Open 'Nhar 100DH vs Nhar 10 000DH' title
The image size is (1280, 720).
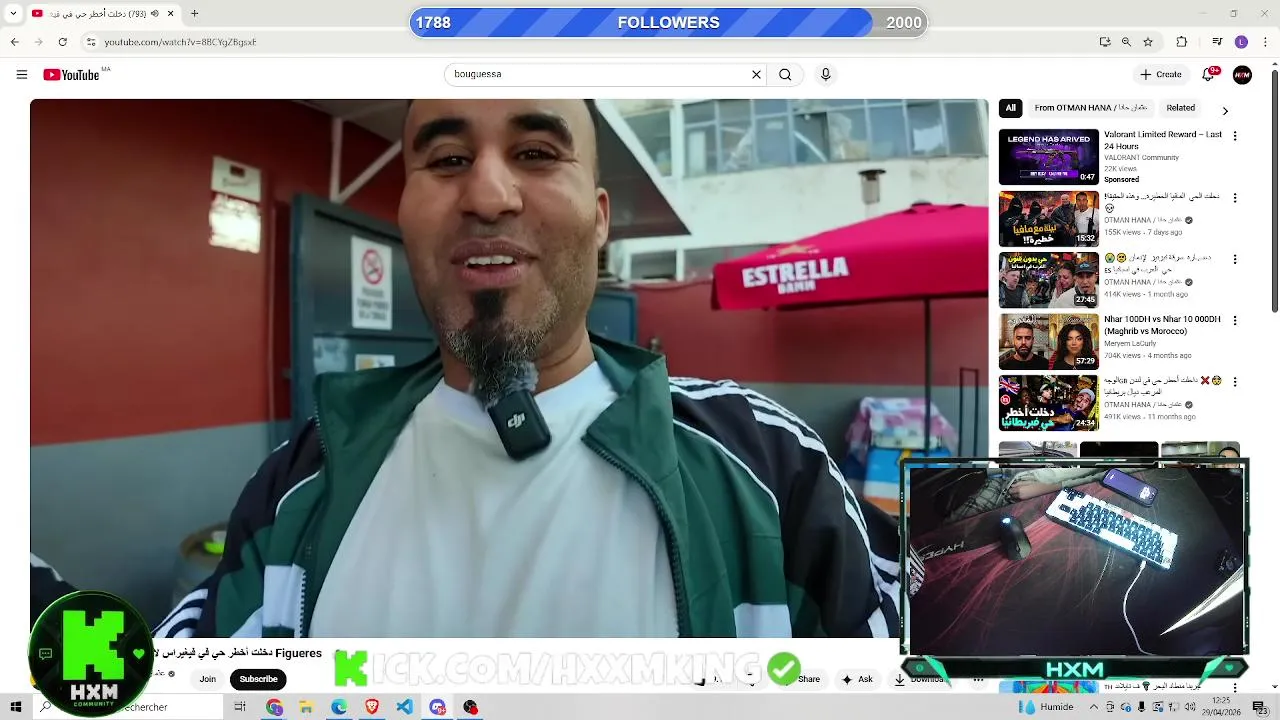tap(1162, 324)
